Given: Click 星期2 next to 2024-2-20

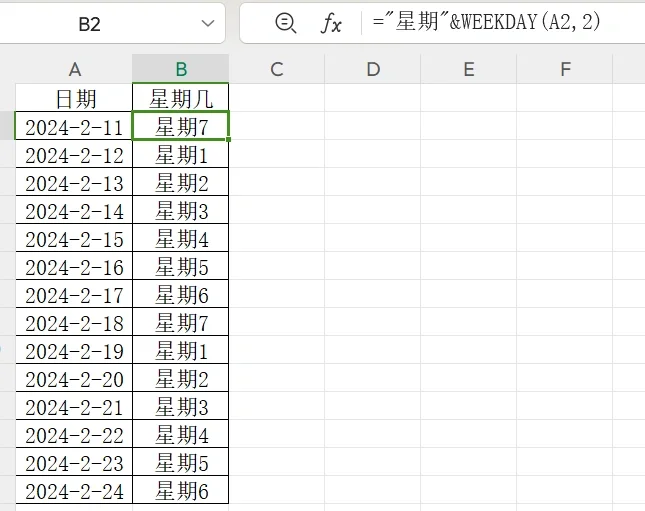Looking at the screenshot, I should (x=181, y=378).
